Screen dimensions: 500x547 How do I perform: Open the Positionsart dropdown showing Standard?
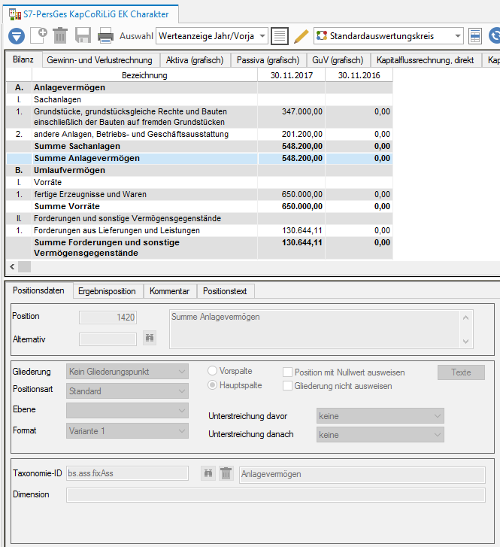pos(127,391)
